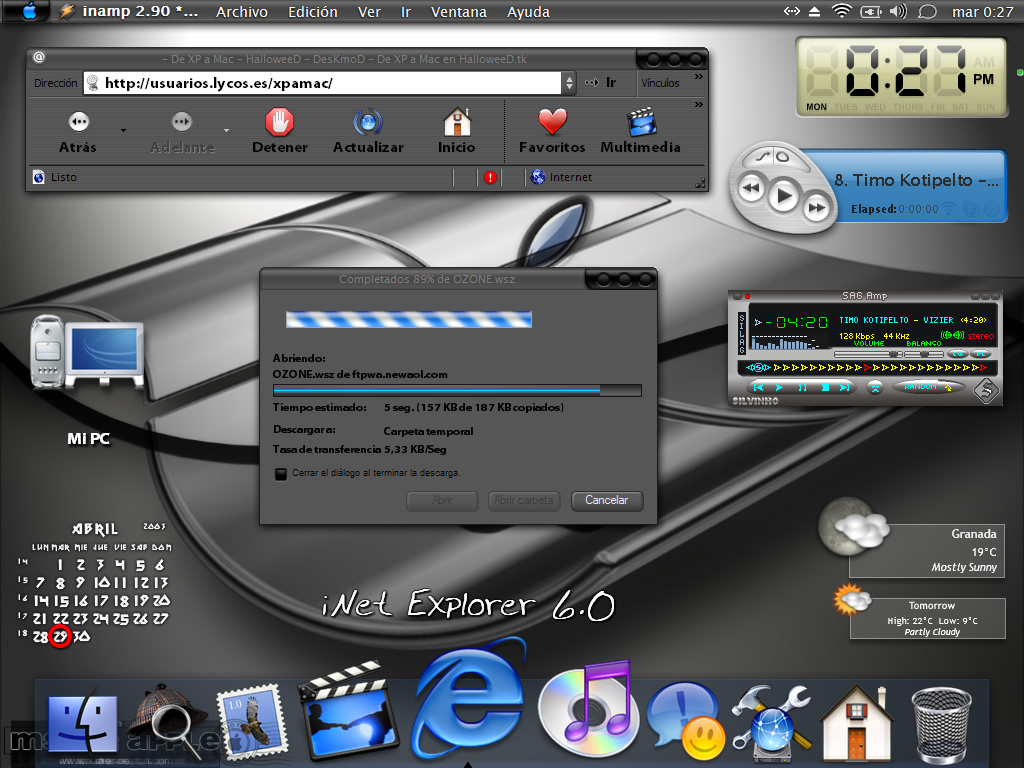Open the Edición menu
This screenshot has height=768, width=1024.
pyautogui.click(x=313, y=12)
